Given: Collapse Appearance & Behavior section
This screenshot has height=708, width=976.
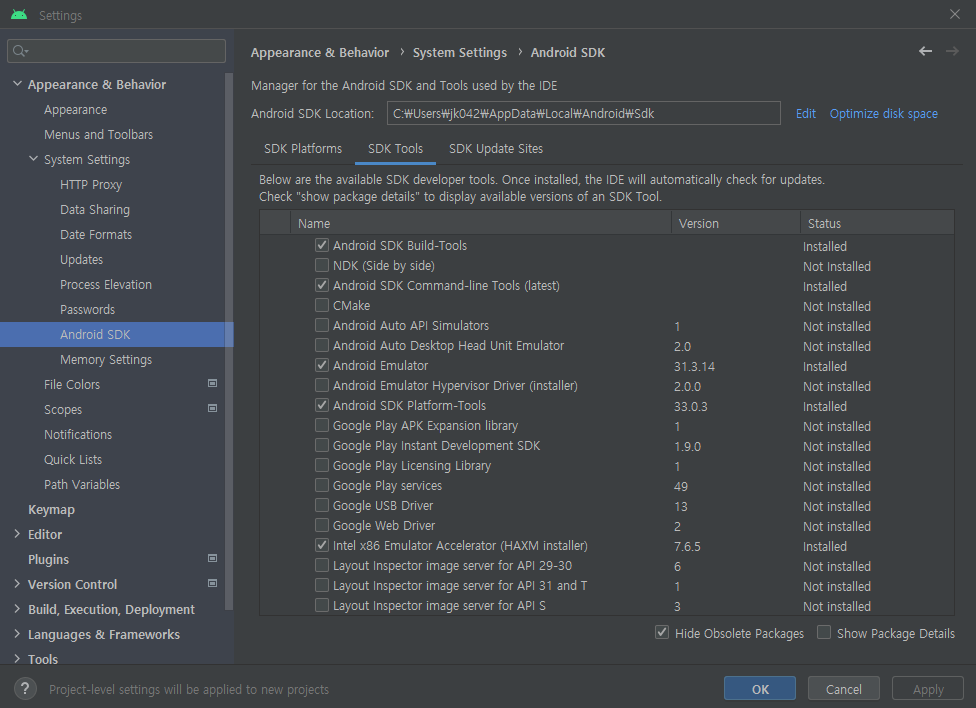Looking at the screenshot, I should [x=17, y=83].
